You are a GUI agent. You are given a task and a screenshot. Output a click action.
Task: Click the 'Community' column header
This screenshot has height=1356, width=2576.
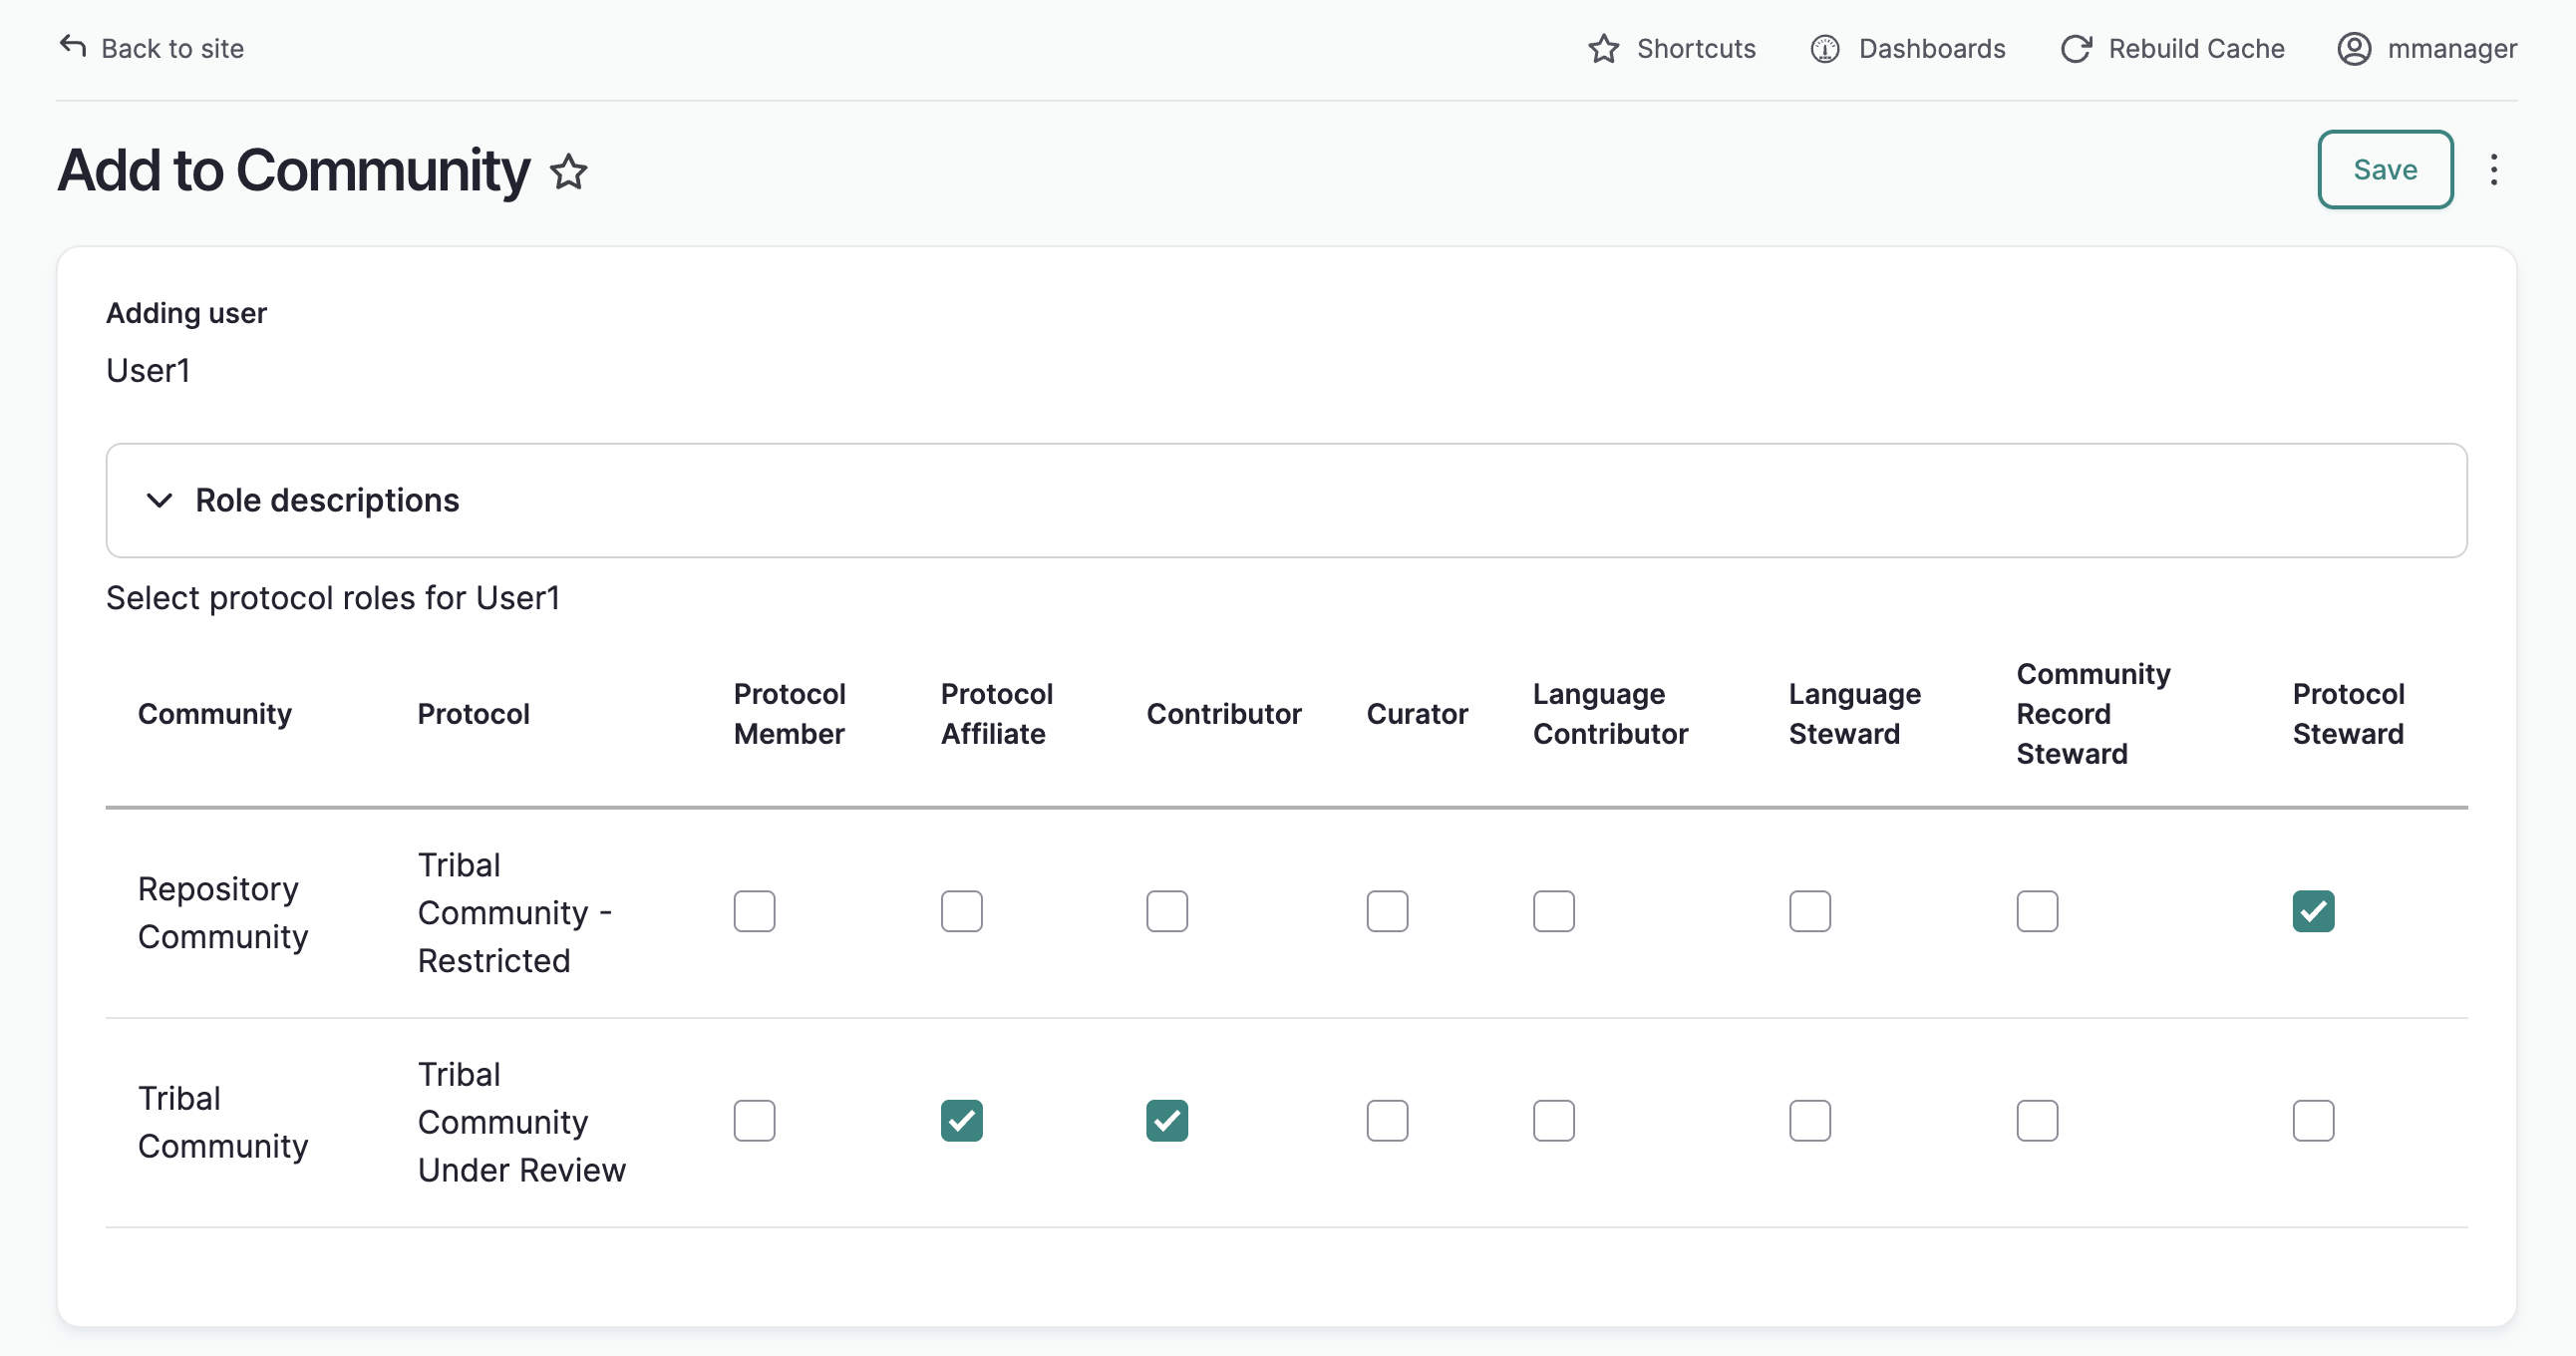215,714
